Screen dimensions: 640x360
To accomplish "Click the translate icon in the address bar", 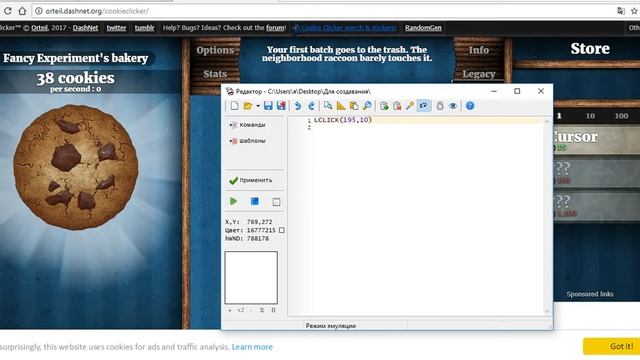I will [x=621, y=11].
